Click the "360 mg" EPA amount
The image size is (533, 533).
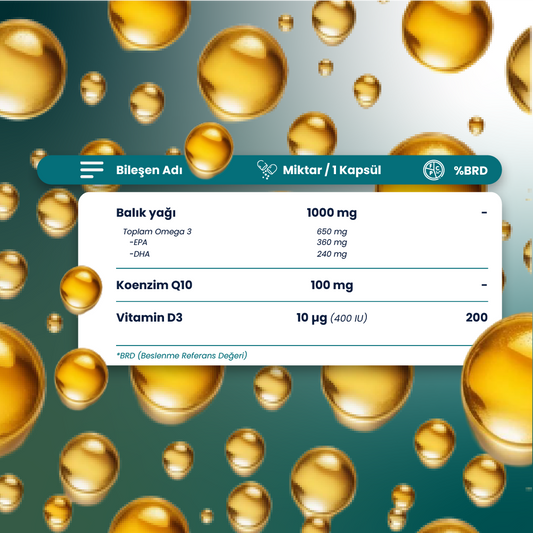click(332, 243)
